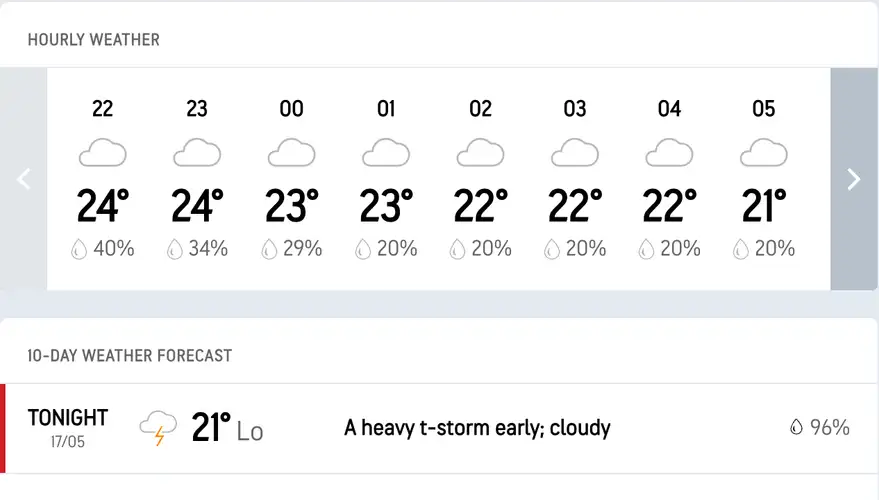
Task: Click the 21° Lo temperature reading
Action: point(227,428)
